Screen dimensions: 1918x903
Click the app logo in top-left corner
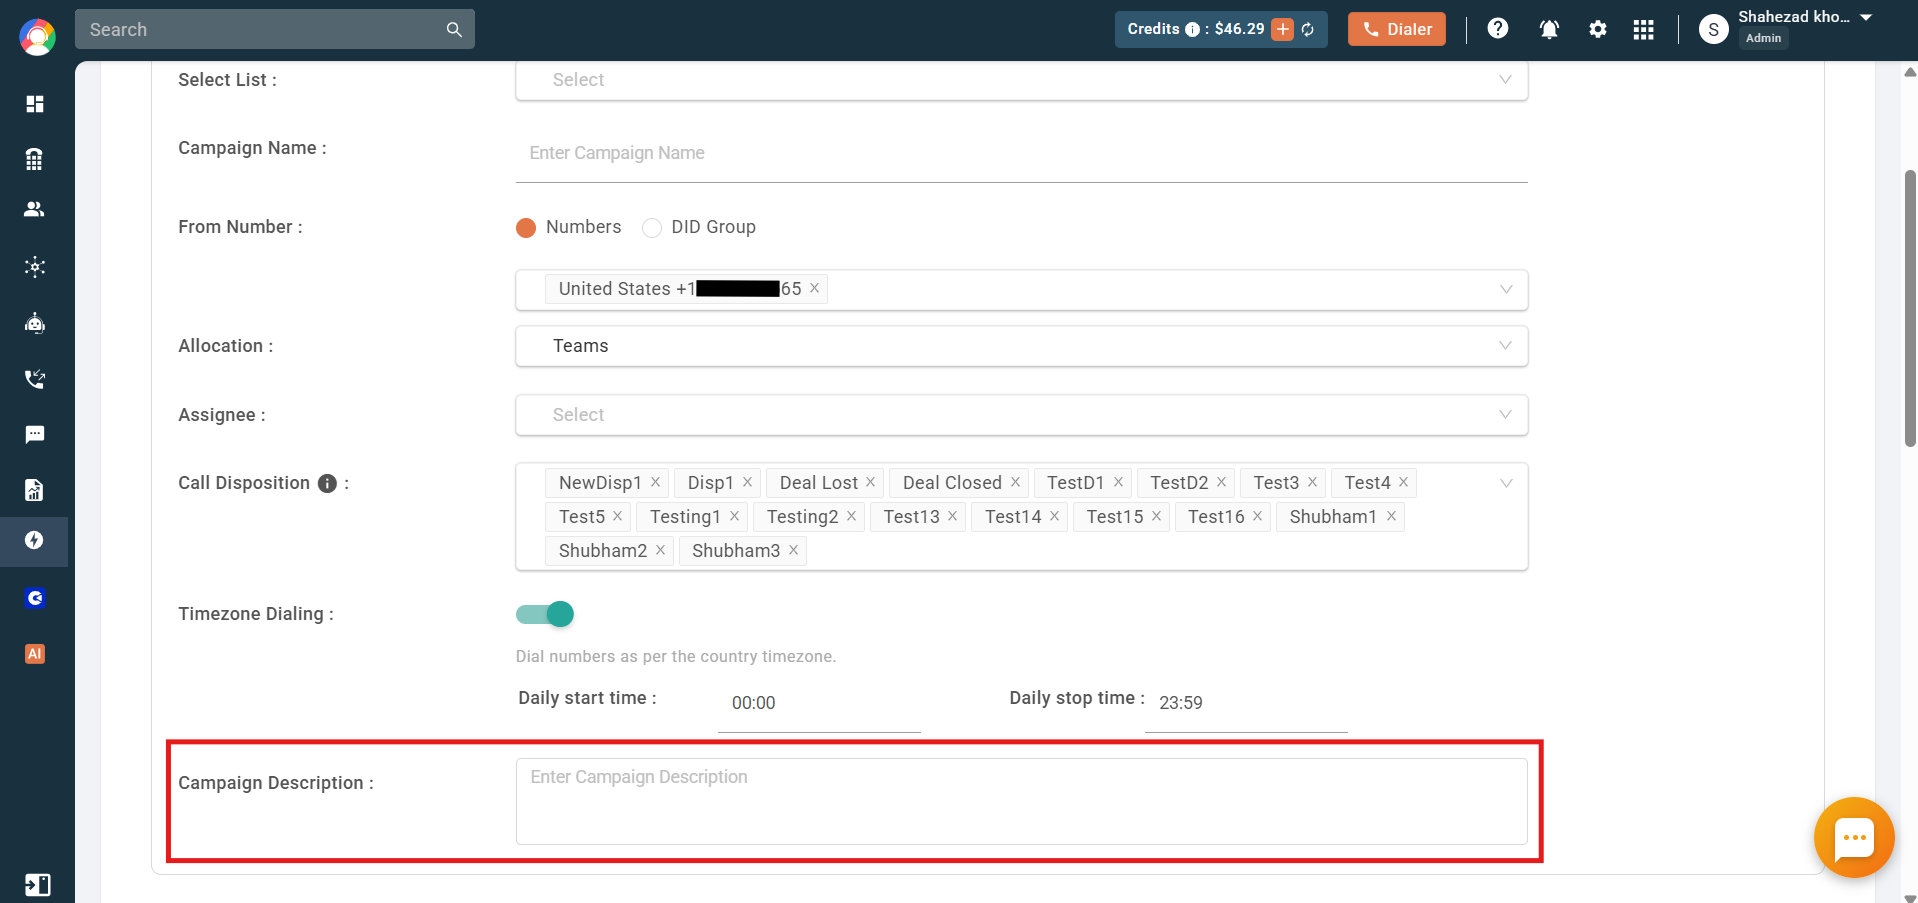[x=37, y=37]
